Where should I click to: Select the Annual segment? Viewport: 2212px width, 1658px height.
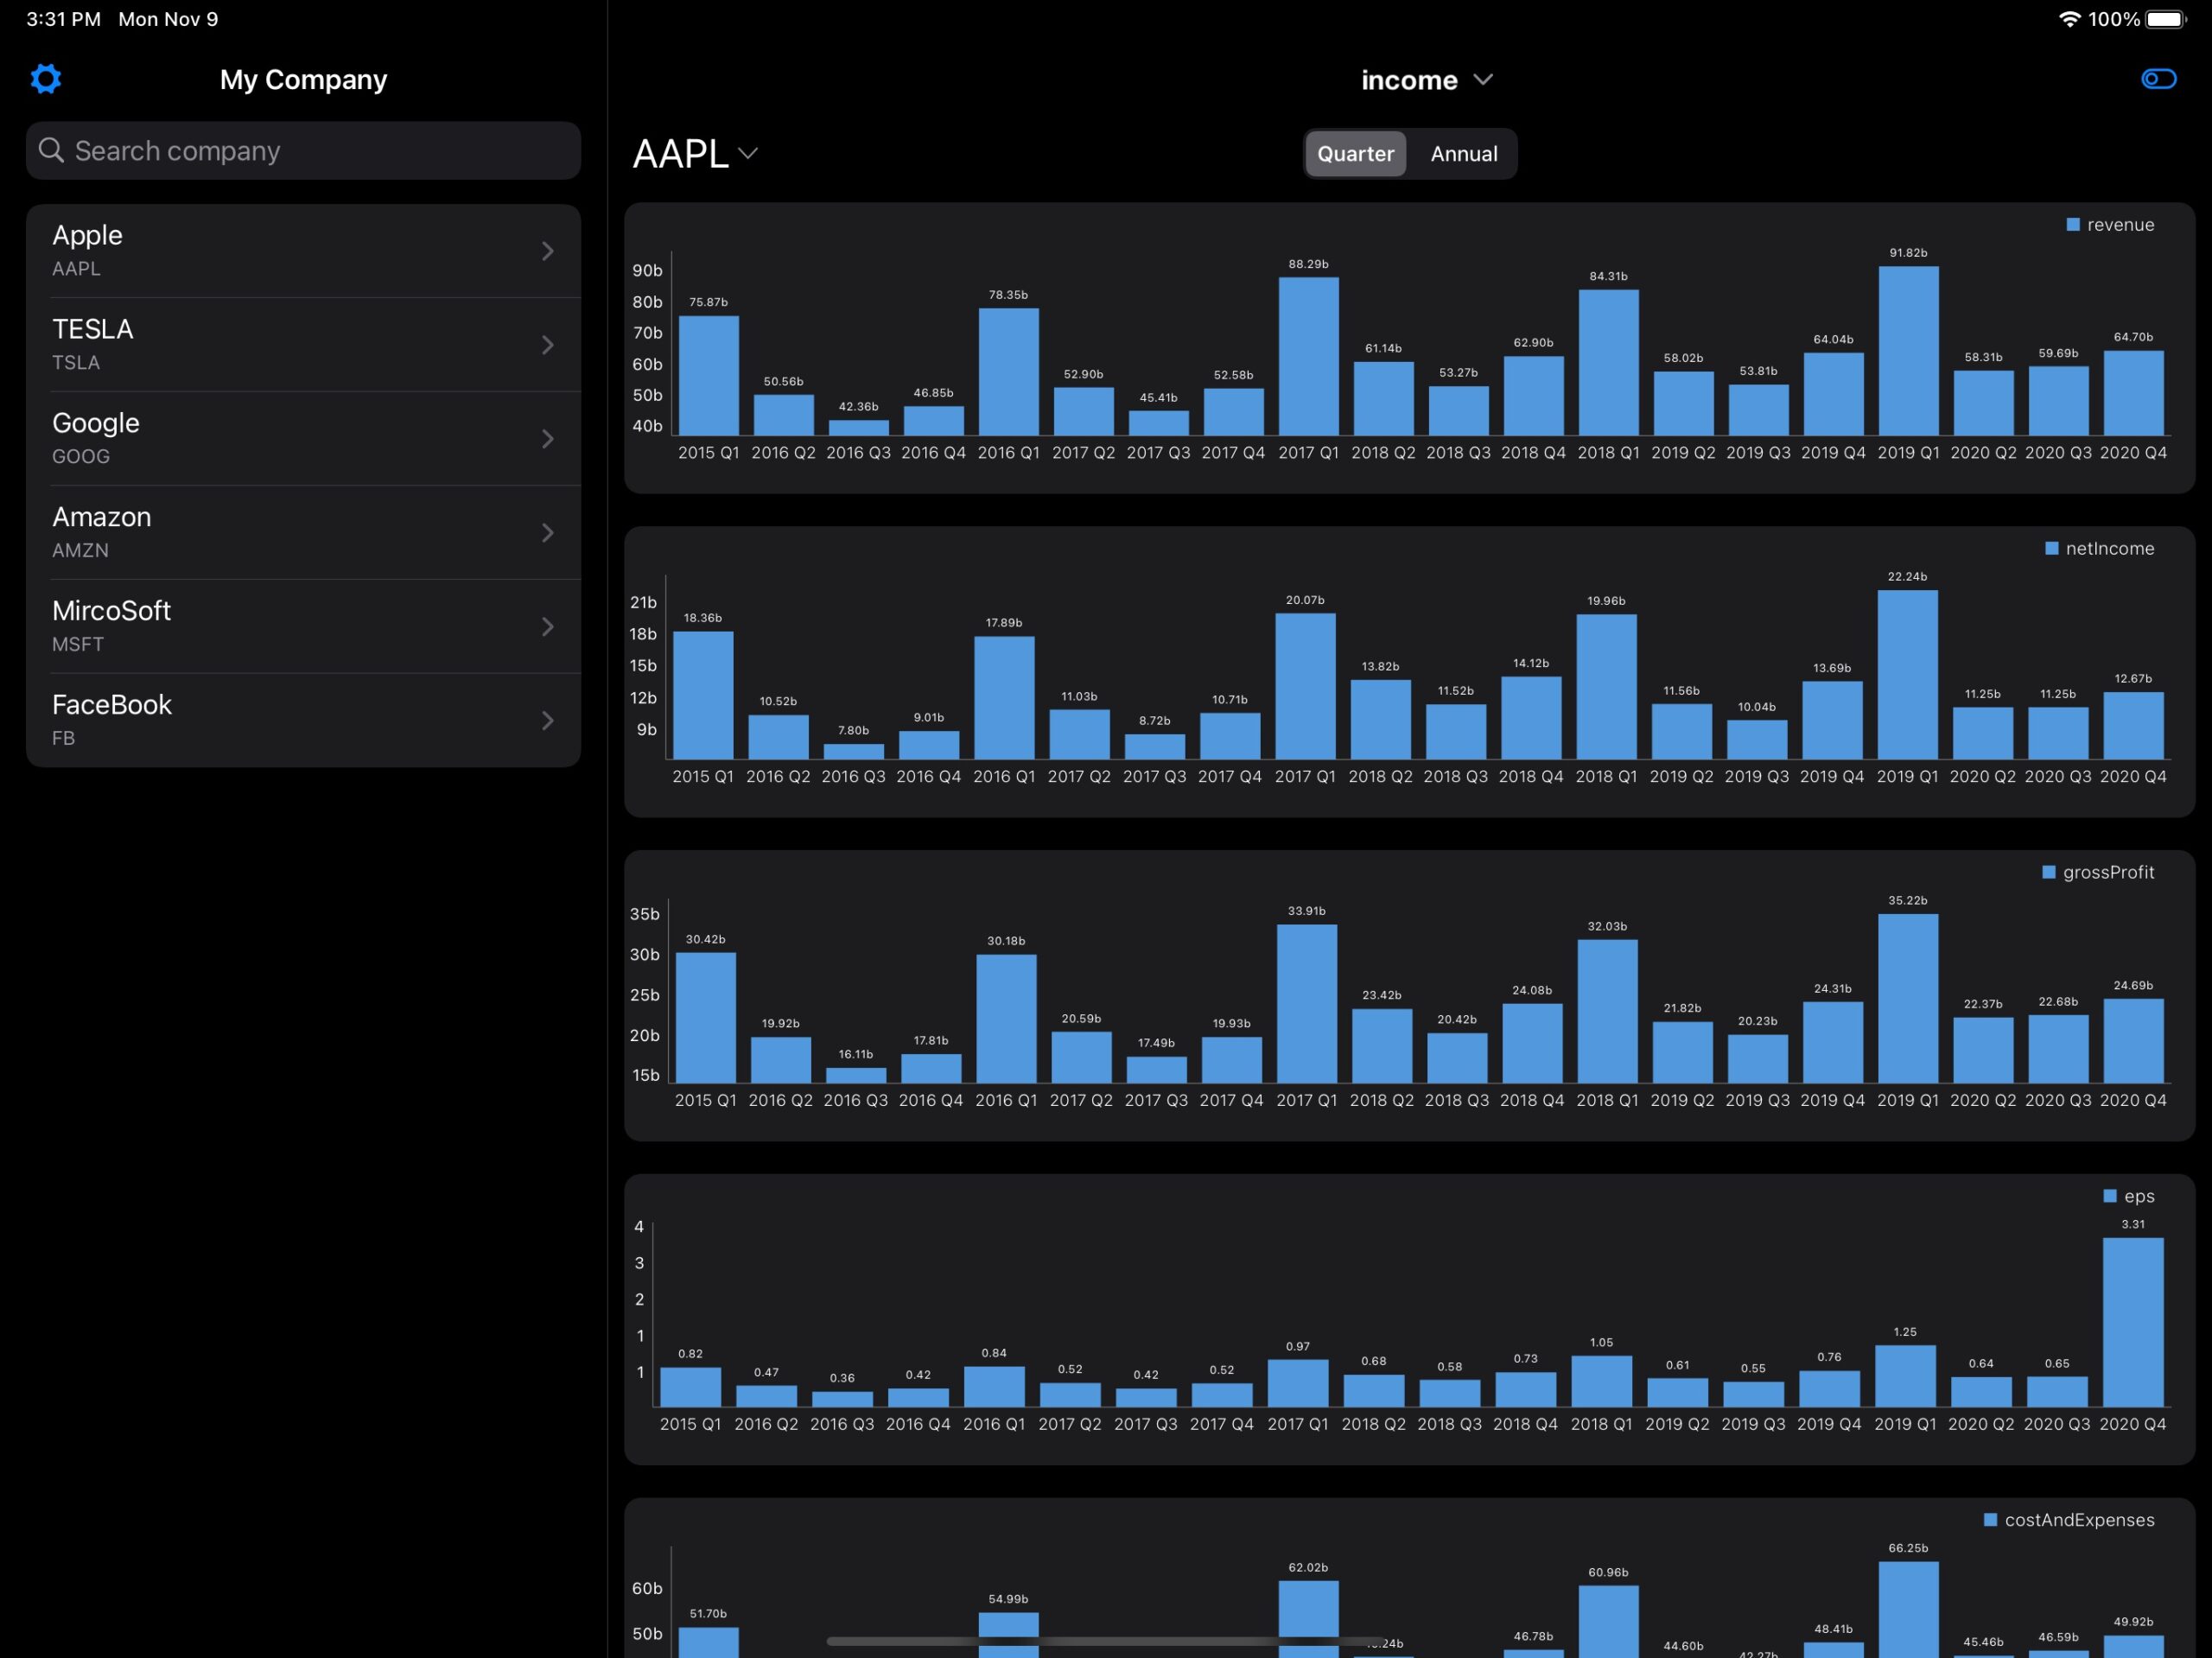pos(1464,154)
